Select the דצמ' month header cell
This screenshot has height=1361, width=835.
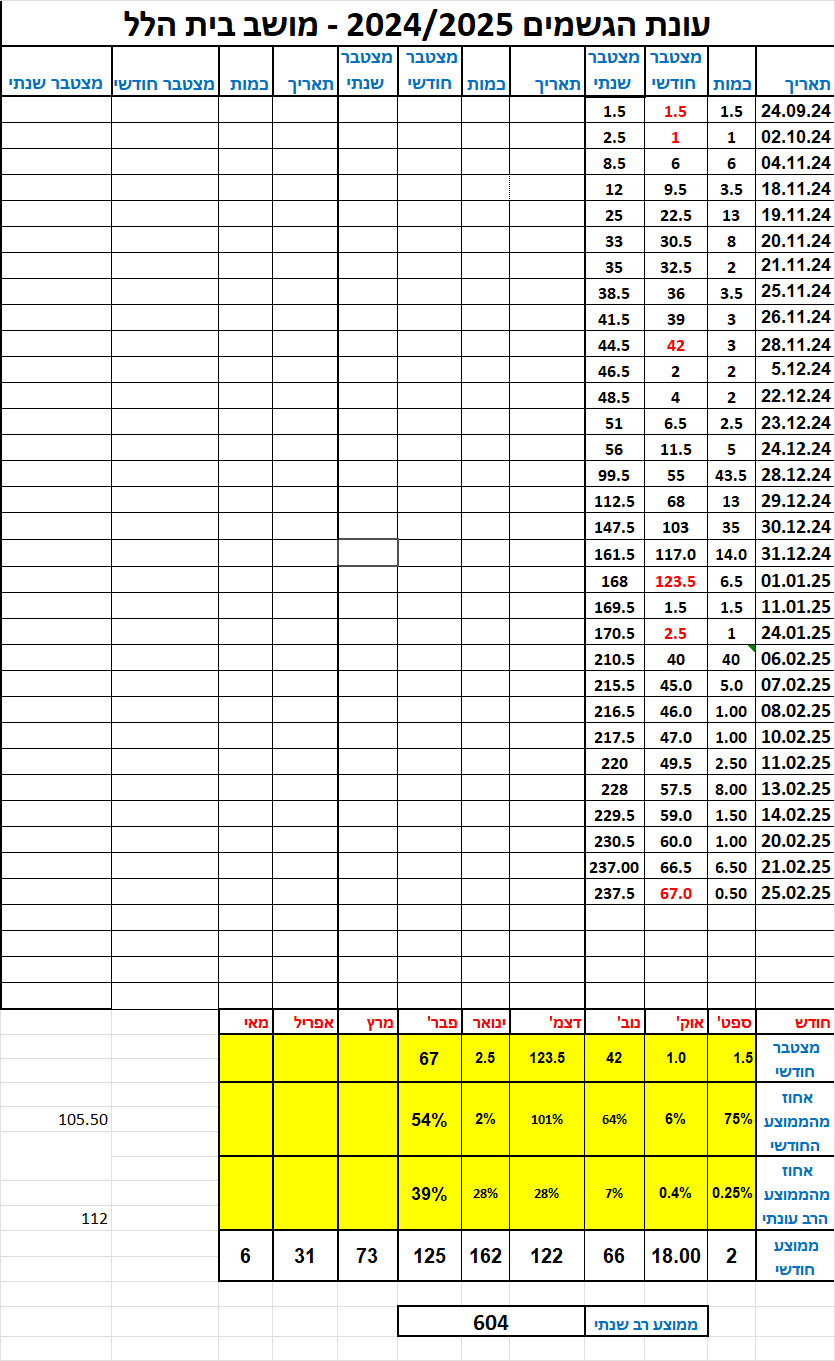[x=546, y=1022]
